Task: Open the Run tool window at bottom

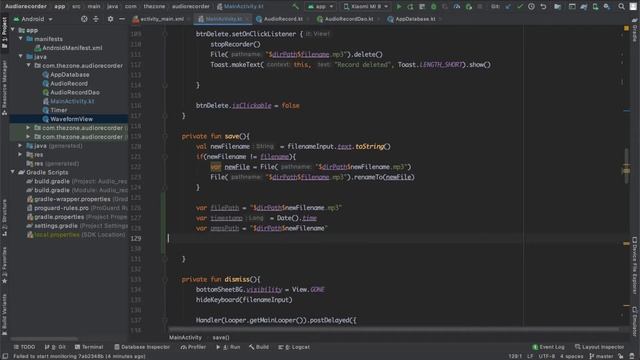Action: pyautogui.click(x=228, y=347)
